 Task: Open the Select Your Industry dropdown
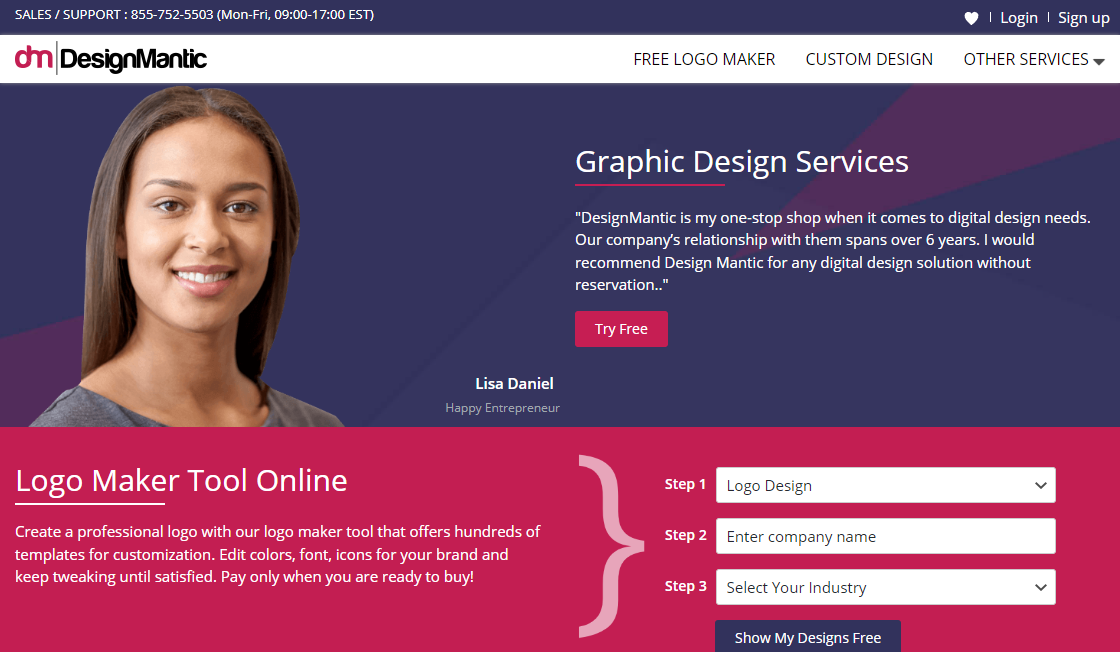click(885, 587)
